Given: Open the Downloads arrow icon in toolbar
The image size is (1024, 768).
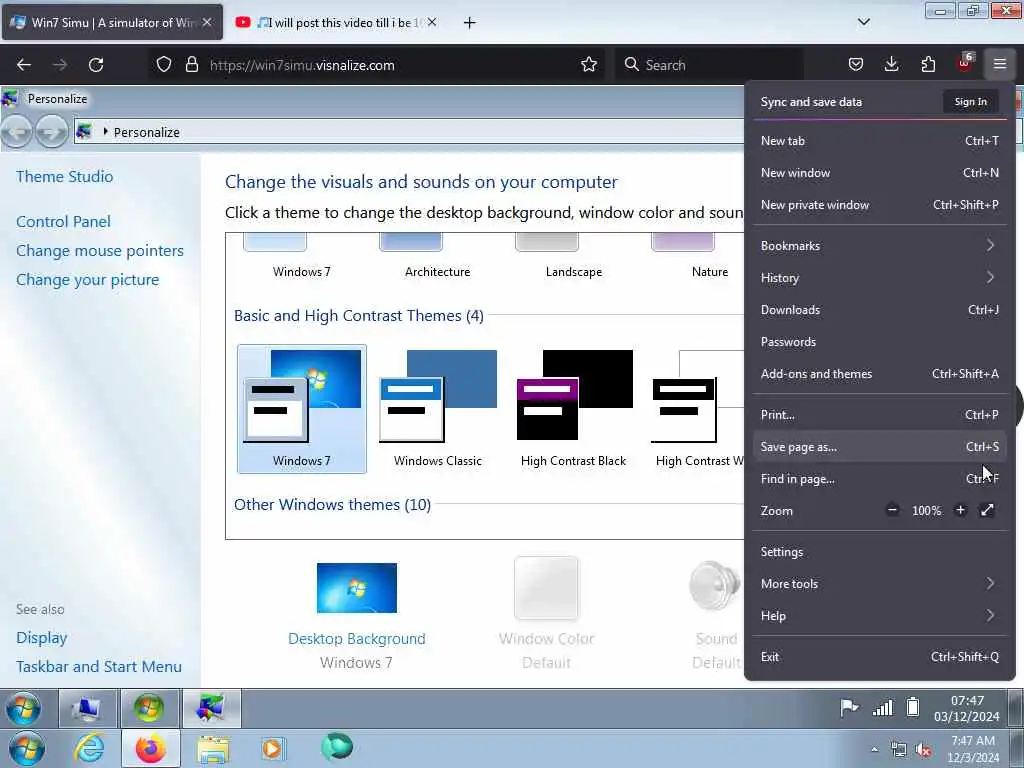Looking at the screenshot, I should tap(891, 64).
